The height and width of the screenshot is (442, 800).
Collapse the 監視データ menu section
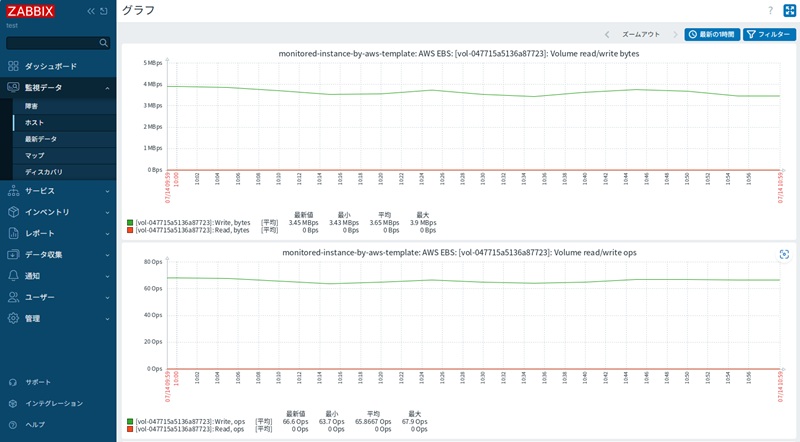pyautogui.click(x=58, y=88)
